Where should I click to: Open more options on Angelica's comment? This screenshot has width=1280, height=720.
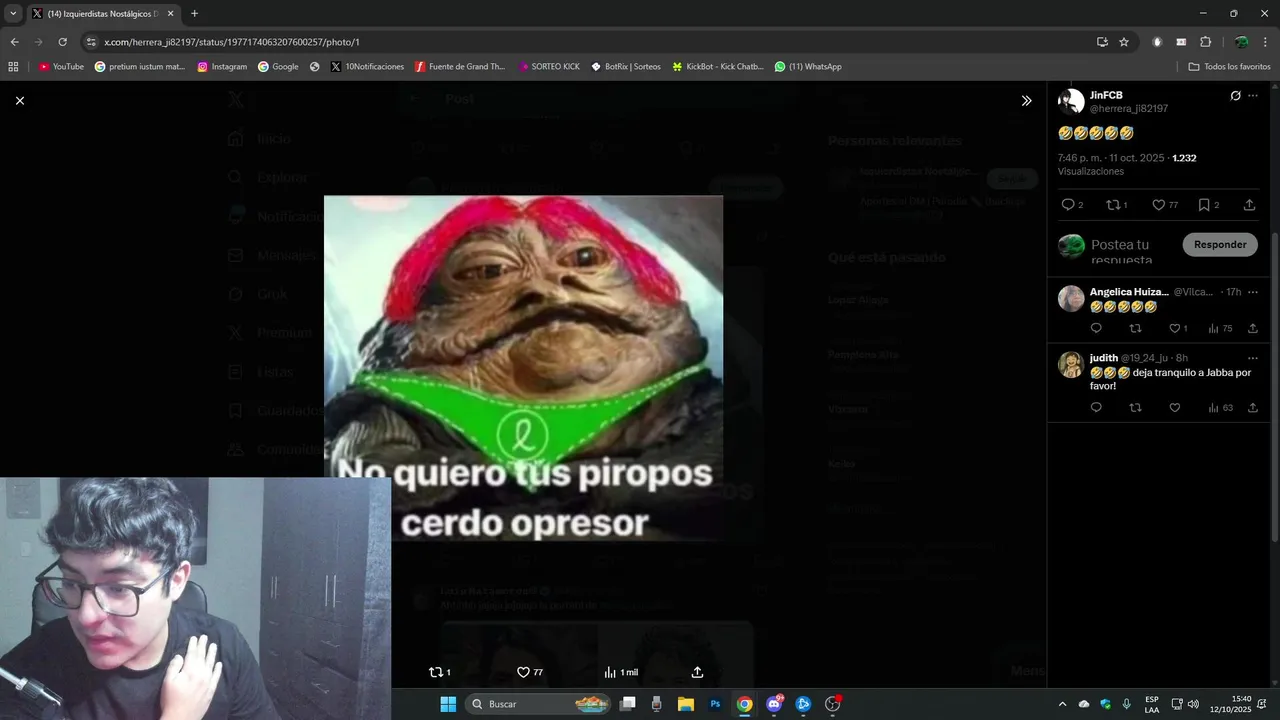click(x=1253, y=292)
